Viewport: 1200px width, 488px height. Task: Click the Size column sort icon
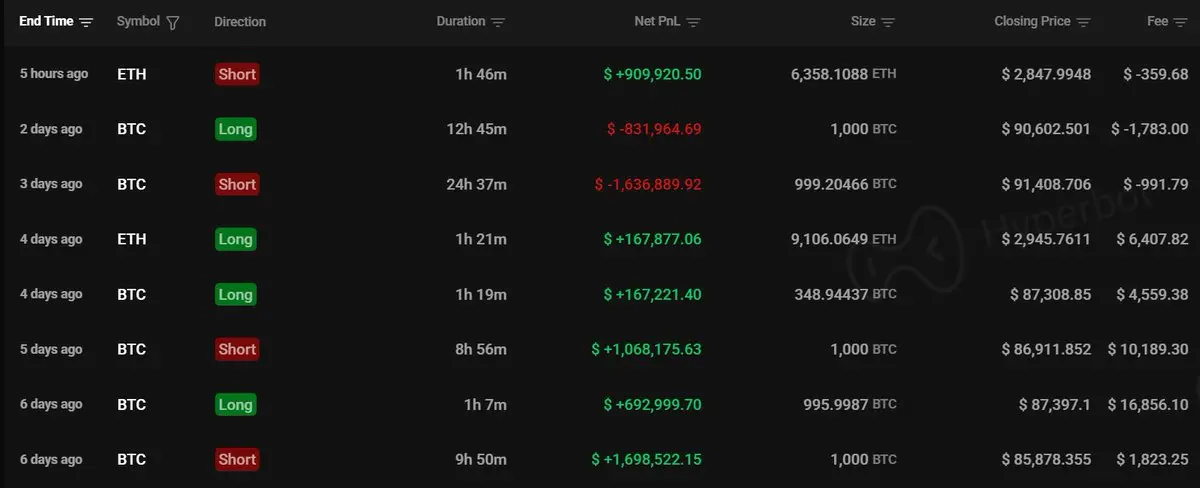click(x=888, y=22)
